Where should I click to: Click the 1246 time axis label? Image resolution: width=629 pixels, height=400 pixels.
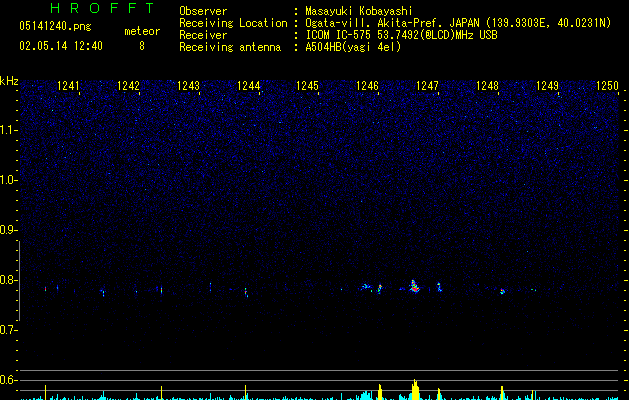tap(367, 86)
